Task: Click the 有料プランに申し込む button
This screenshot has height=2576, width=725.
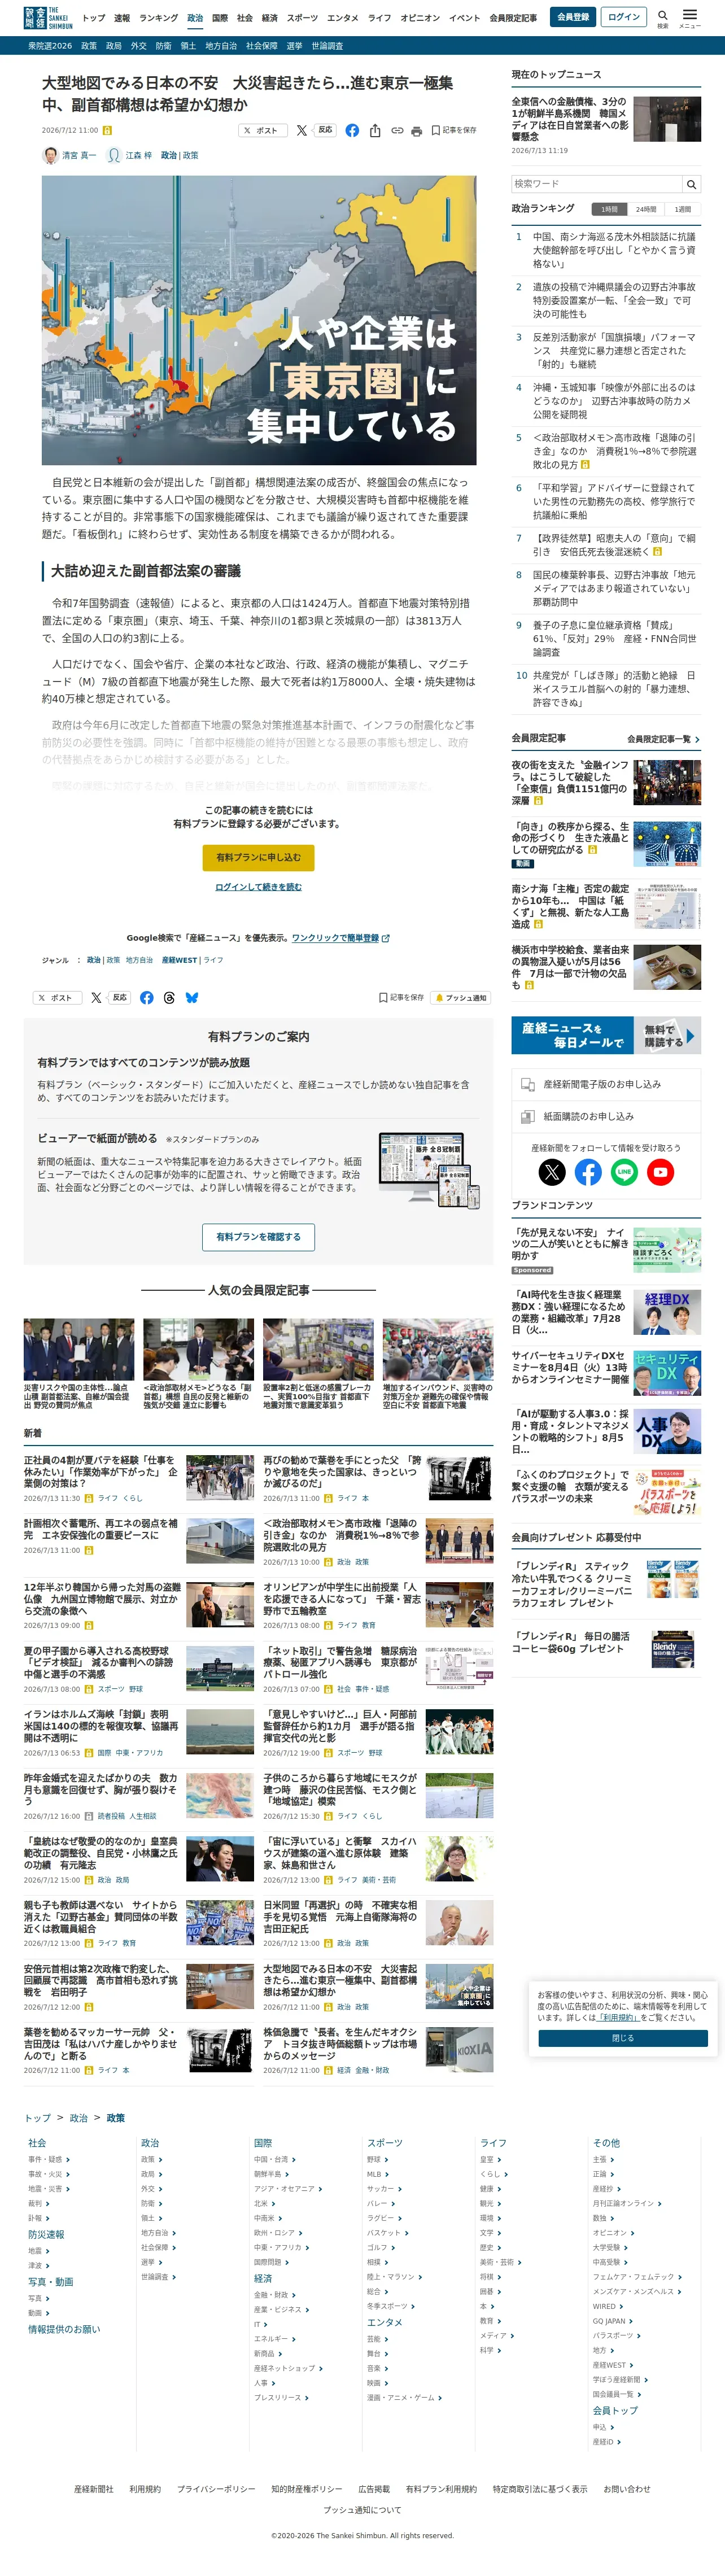Action: click(x=258, y=857)
